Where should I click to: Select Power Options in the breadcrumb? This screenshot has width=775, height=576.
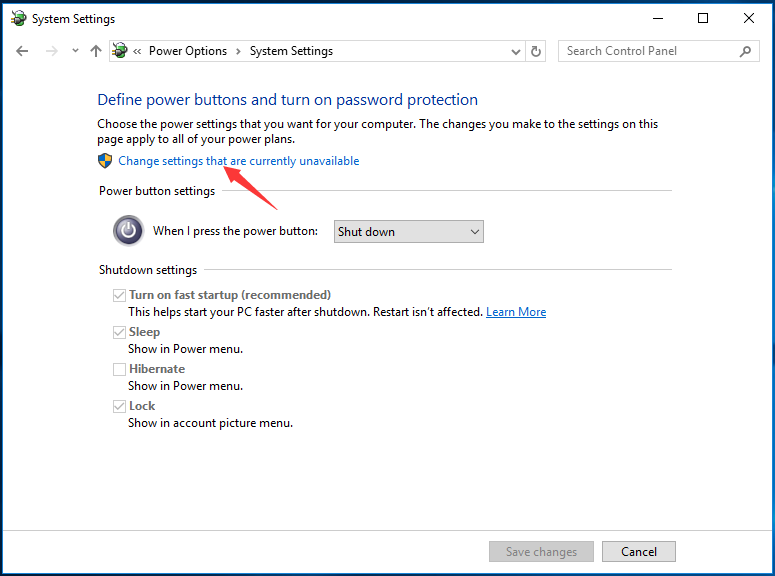[188, 51]
